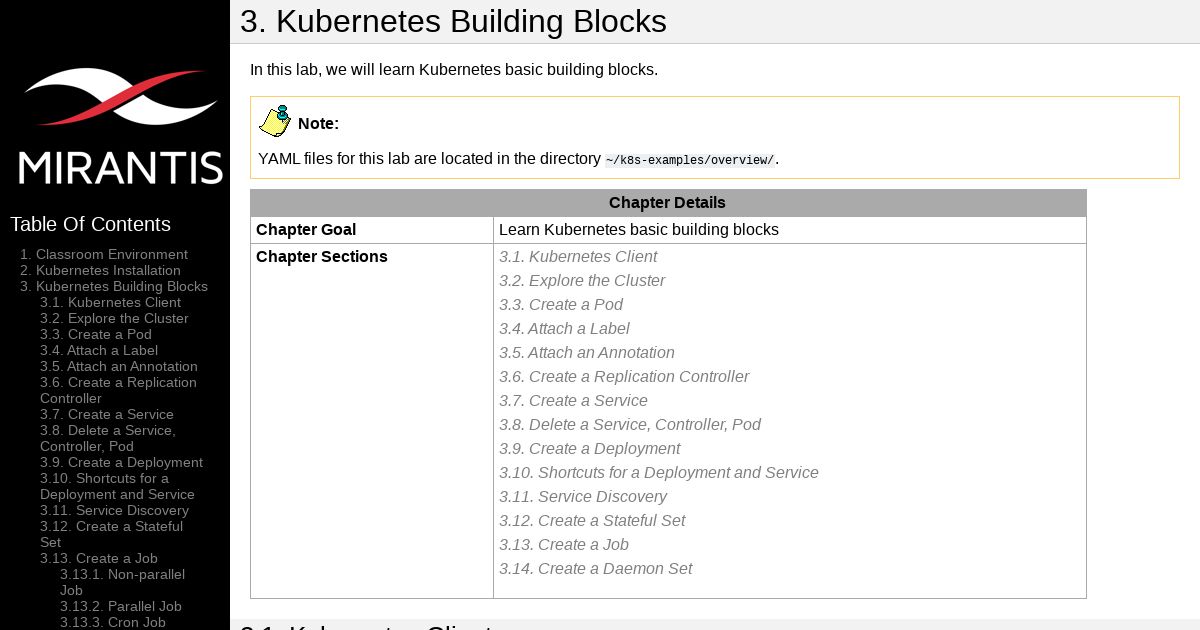Go to 3.9. Create a Deployment in table

click(590, 449)
